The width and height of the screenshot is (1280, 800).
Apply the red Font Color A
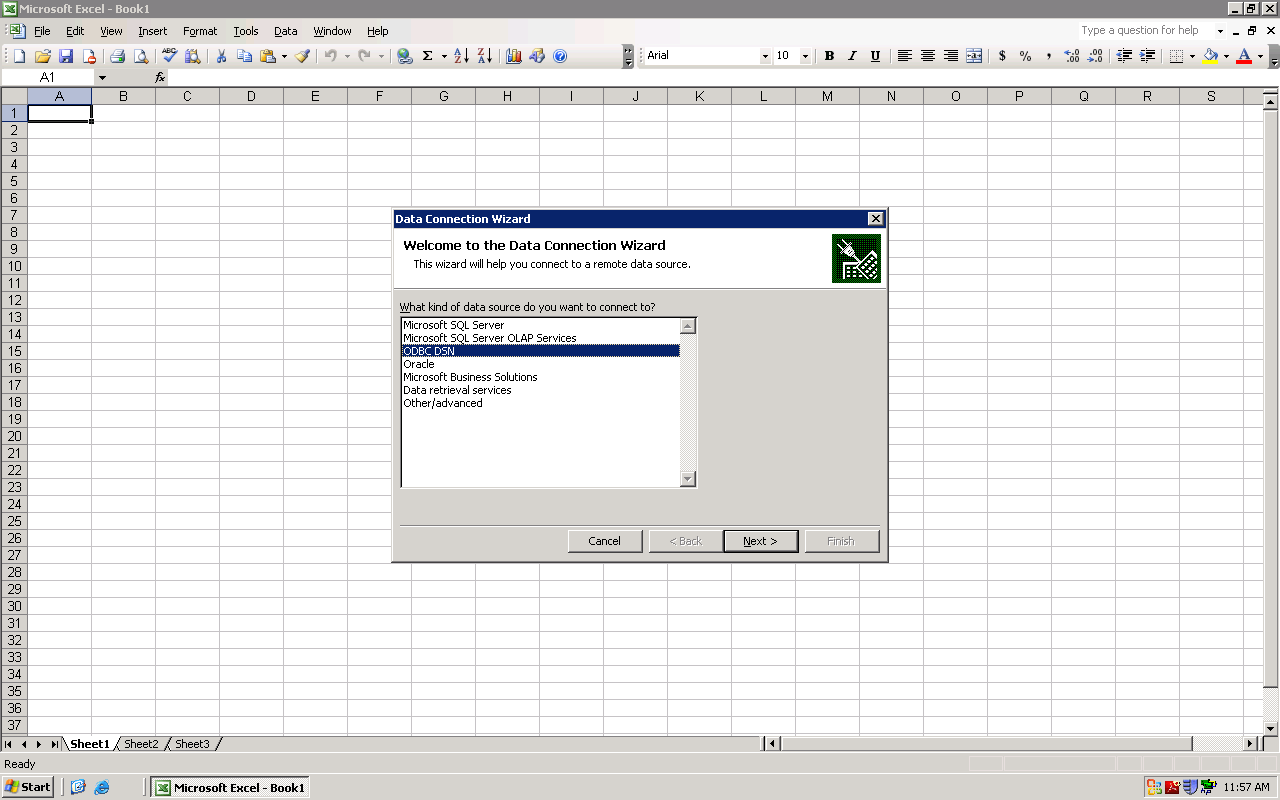click(x=1245, y=56)
